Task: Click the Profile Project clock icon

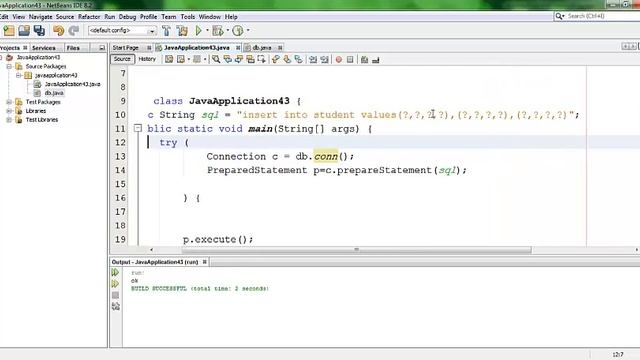Action: point(238,31)
